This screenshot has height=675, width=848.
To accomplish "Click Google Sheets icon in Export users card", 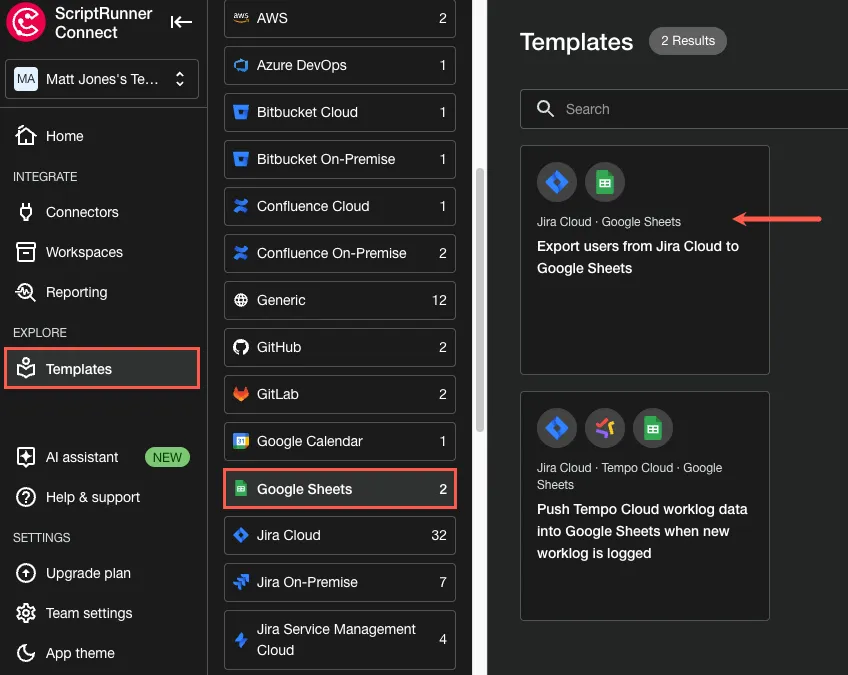I will (x=605, y=182).
